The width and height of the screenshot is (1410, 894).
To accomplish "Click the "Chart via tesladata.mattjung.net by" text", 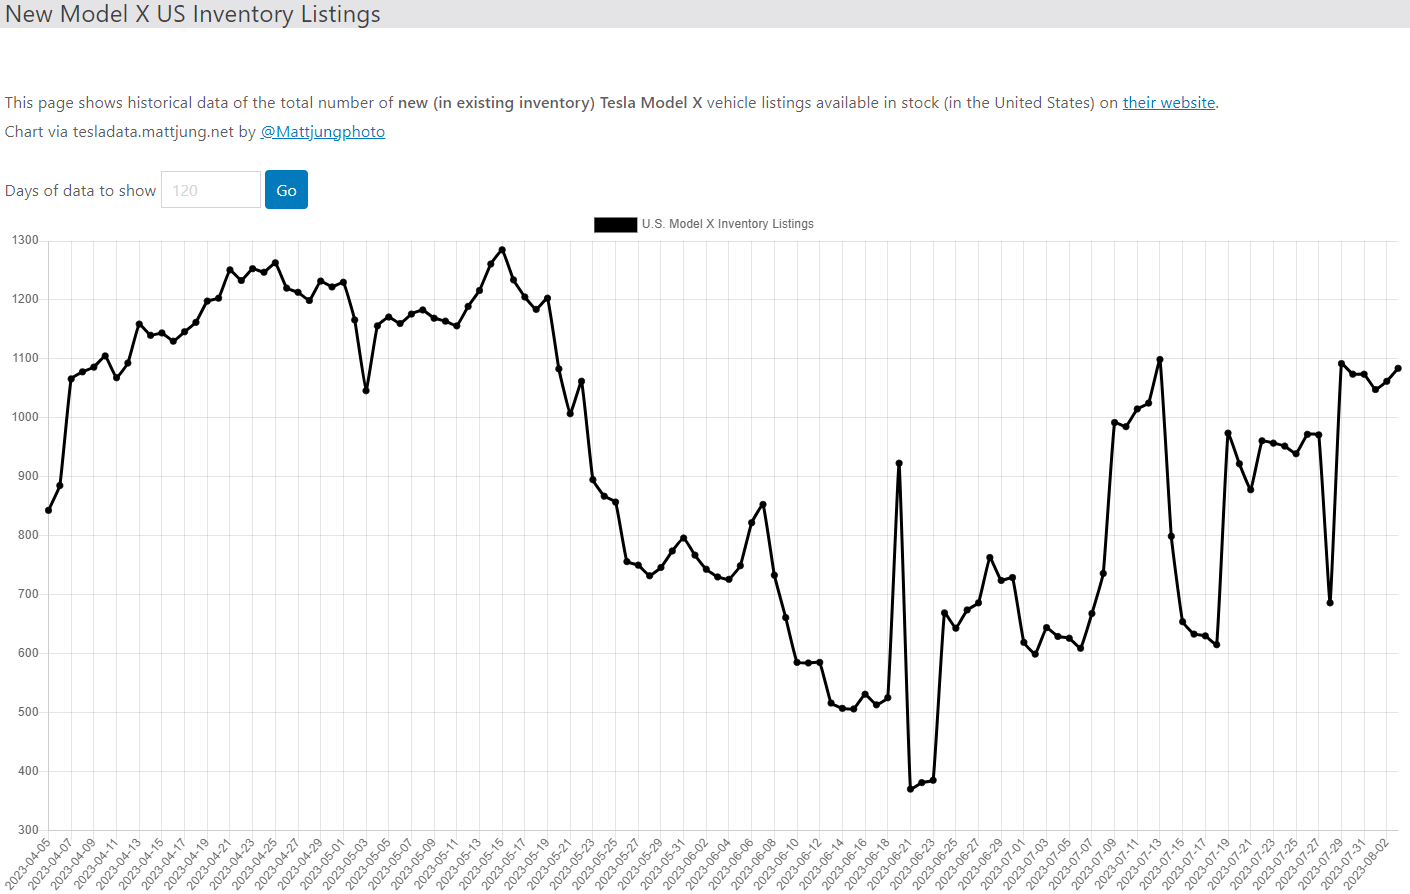I will tap(131, 131).
